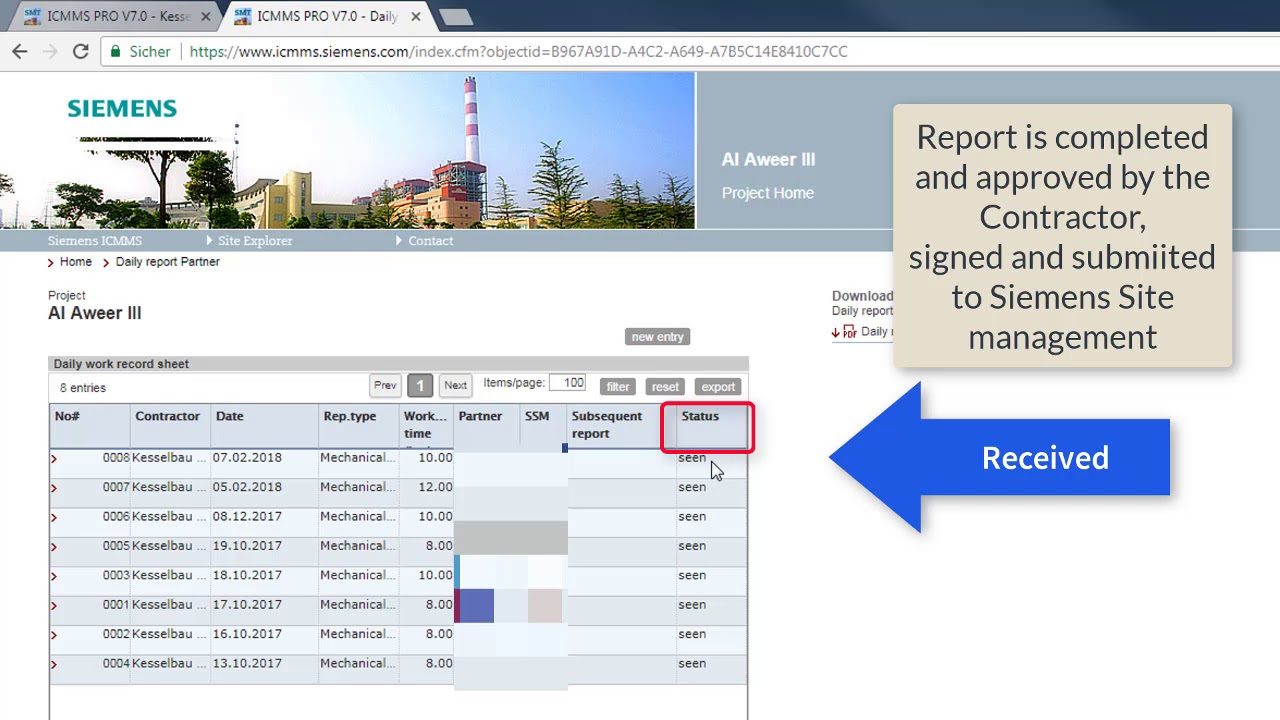This screenshot has width=1280, height=720.
Task: Click the Project Home link
Action: point(768,193)
